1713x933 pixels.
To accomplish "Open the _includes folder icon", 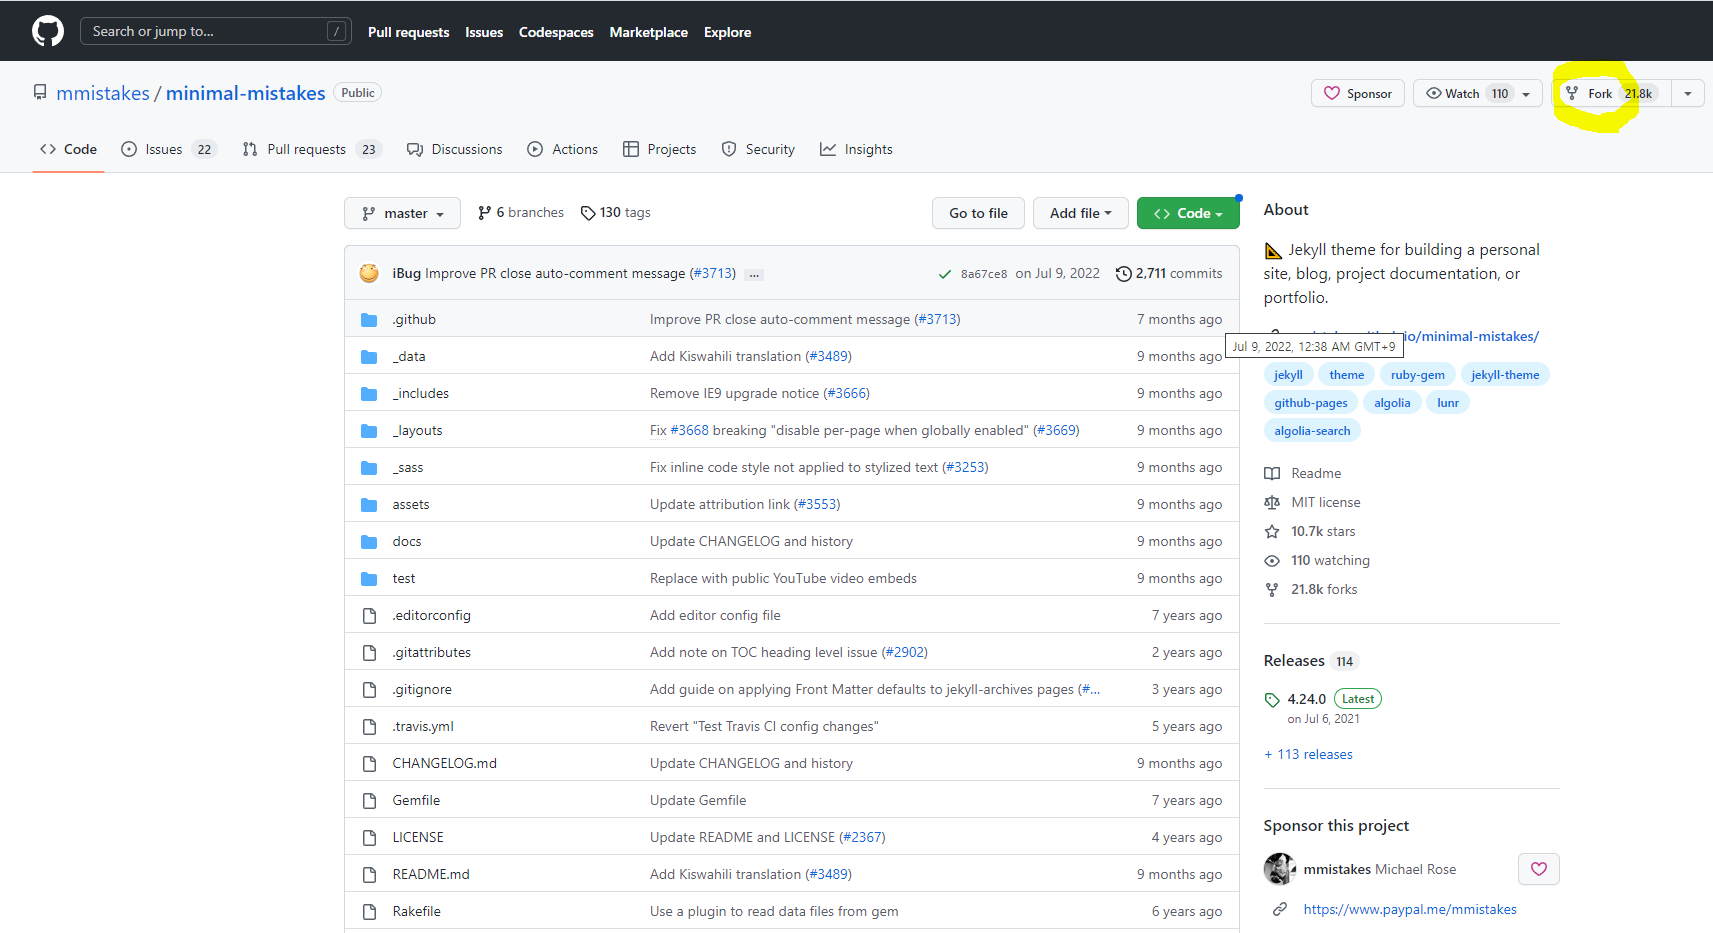I will point(369,394).
